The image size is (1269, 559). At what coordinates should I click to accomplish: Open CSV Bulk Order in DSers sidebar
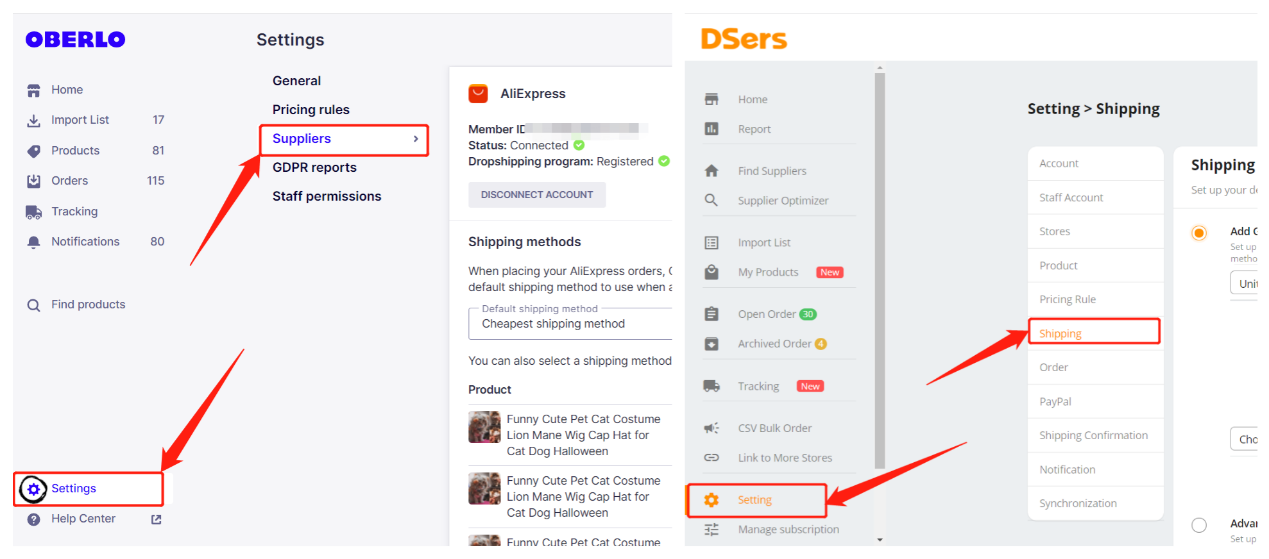coord(775,429)
